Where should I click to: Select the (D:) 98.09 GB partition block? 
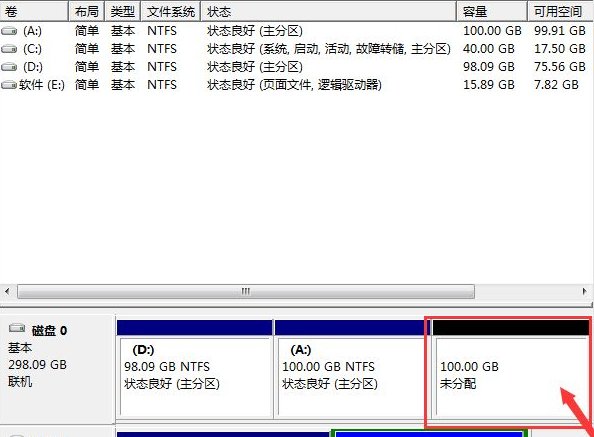(195, 369)
